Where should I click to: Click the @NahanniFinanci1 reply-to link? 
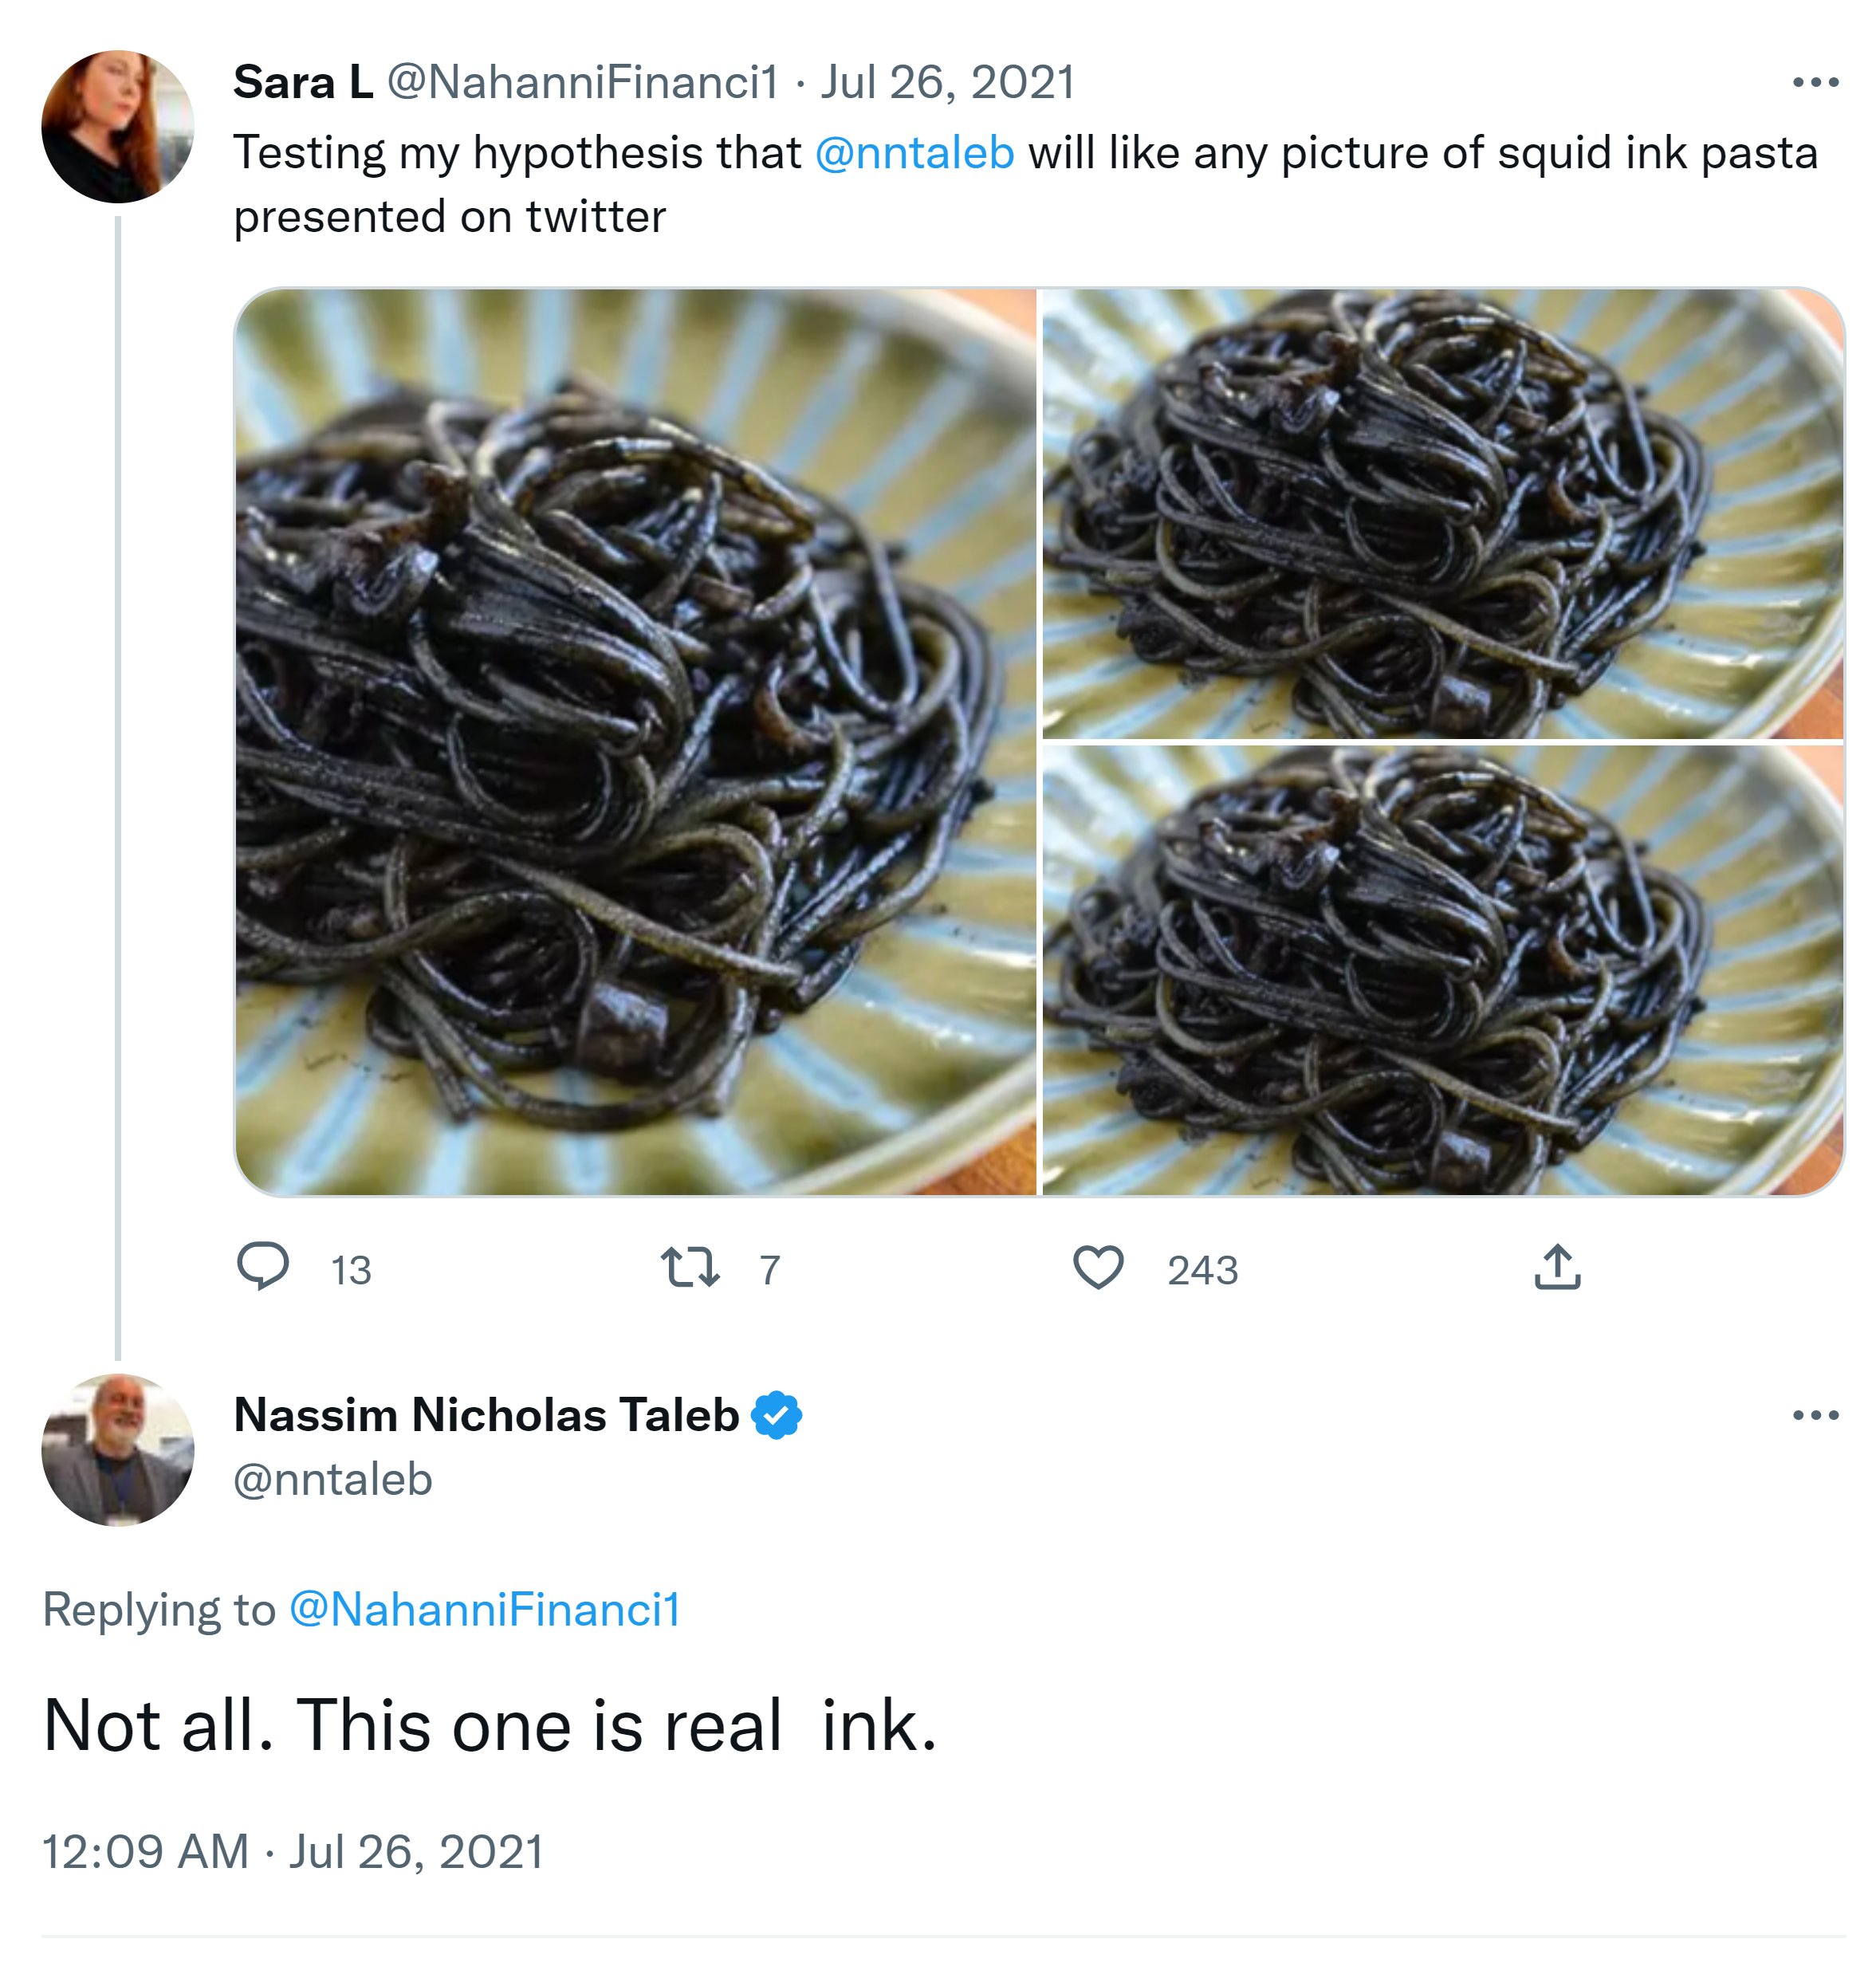click(x=485, y=1609)
